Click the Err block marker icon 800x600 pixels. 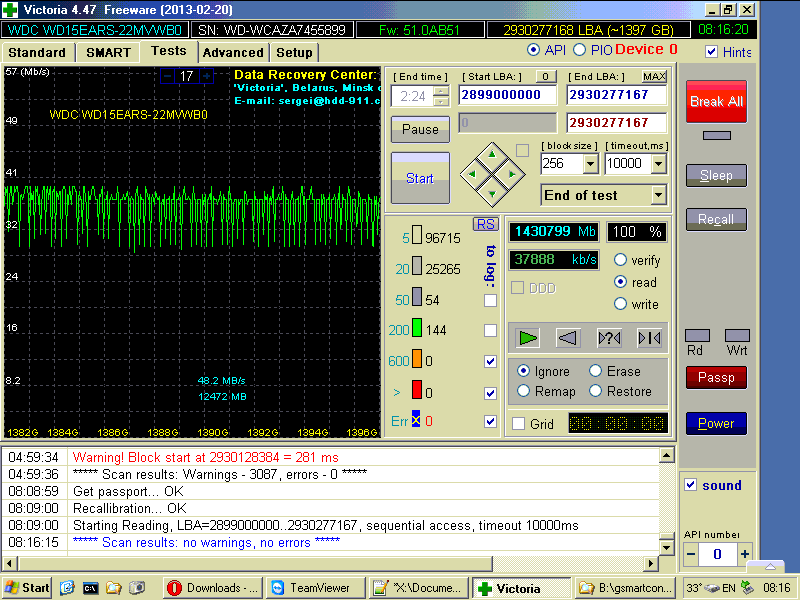coord(416,419)
